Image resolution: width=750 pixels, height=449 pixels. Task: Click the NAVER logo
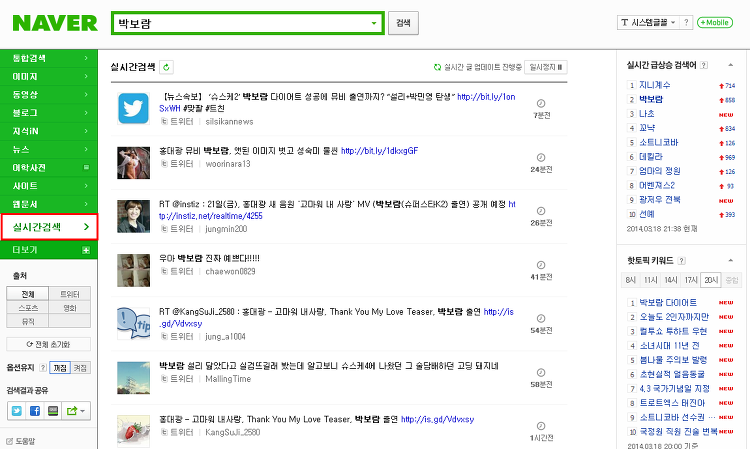[x=55, y=23]
